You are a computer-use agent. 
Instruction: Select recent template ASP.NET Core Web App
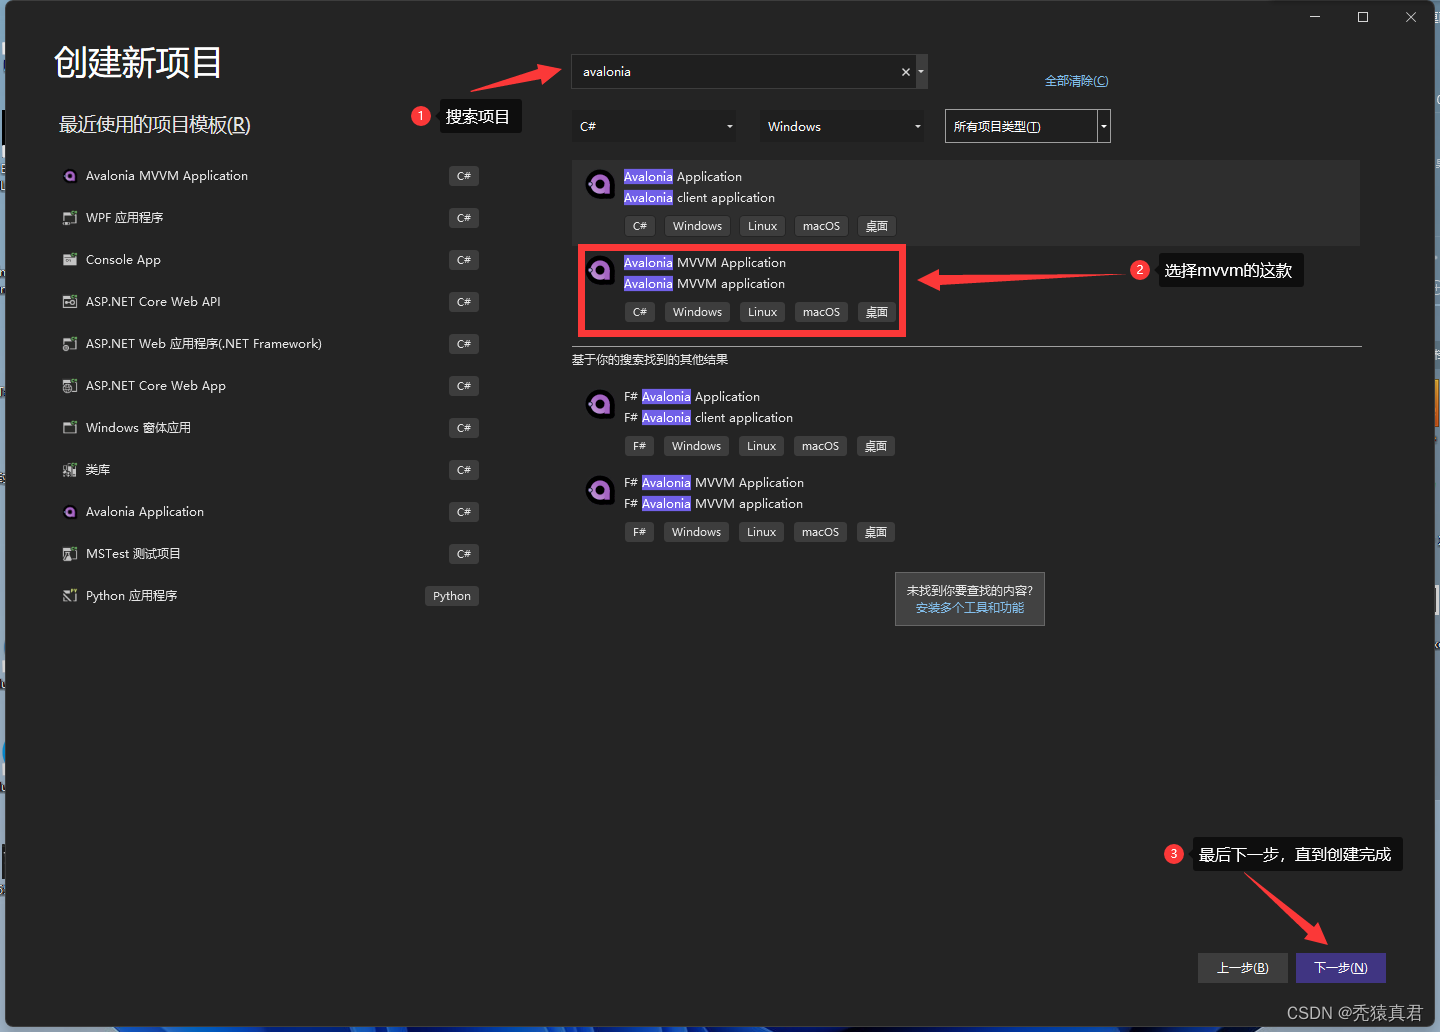[270, 386]
